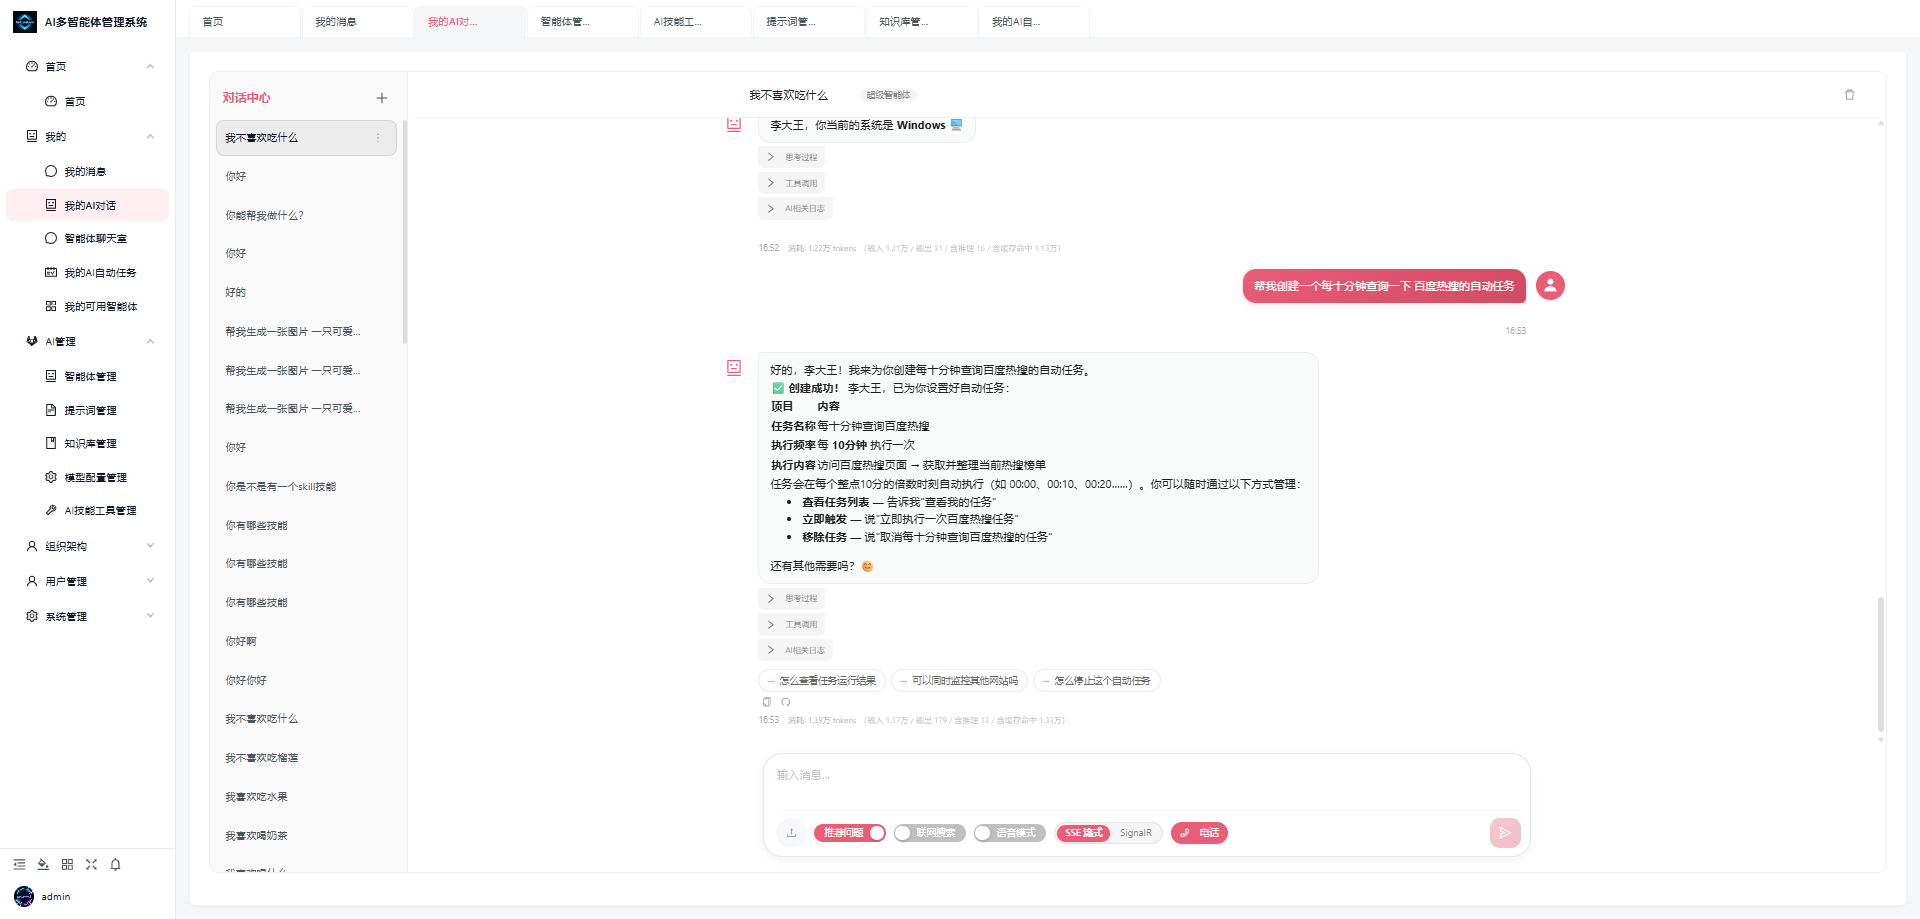Click the upload file icon in input bar
This screenshot has width=1920, height=919.
coord(791,833)
